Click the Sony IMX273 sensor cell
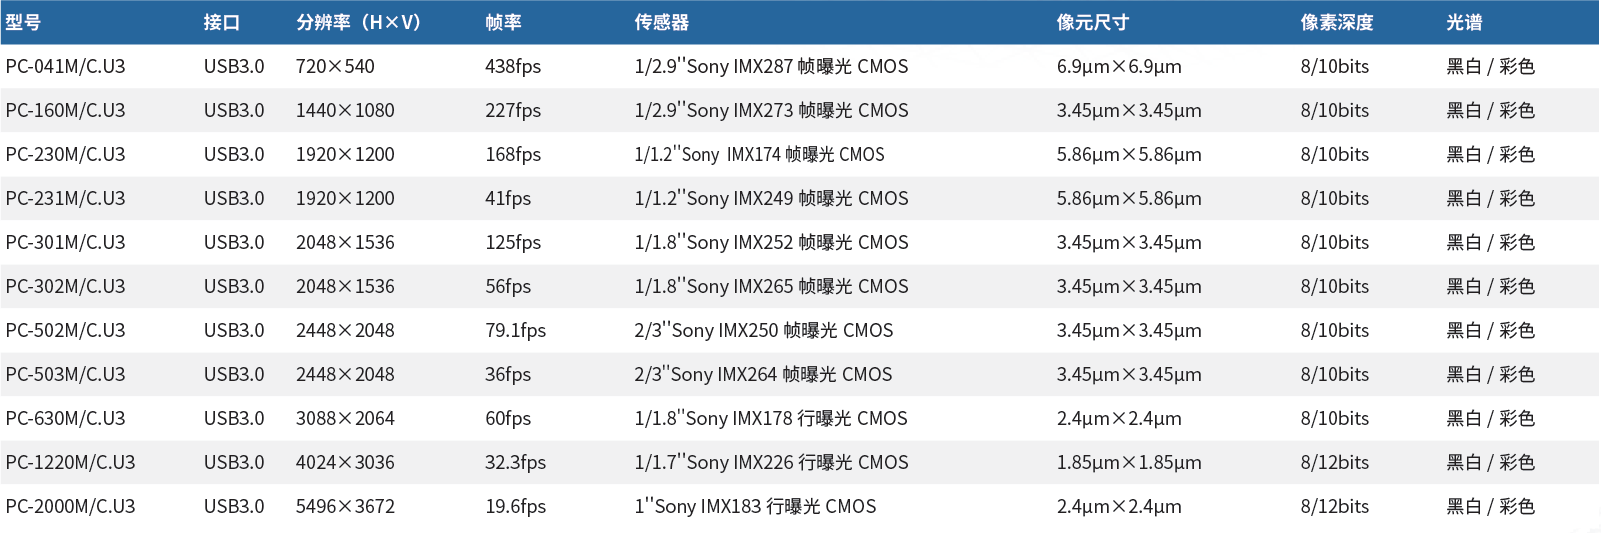 click(x=771, y=110)
